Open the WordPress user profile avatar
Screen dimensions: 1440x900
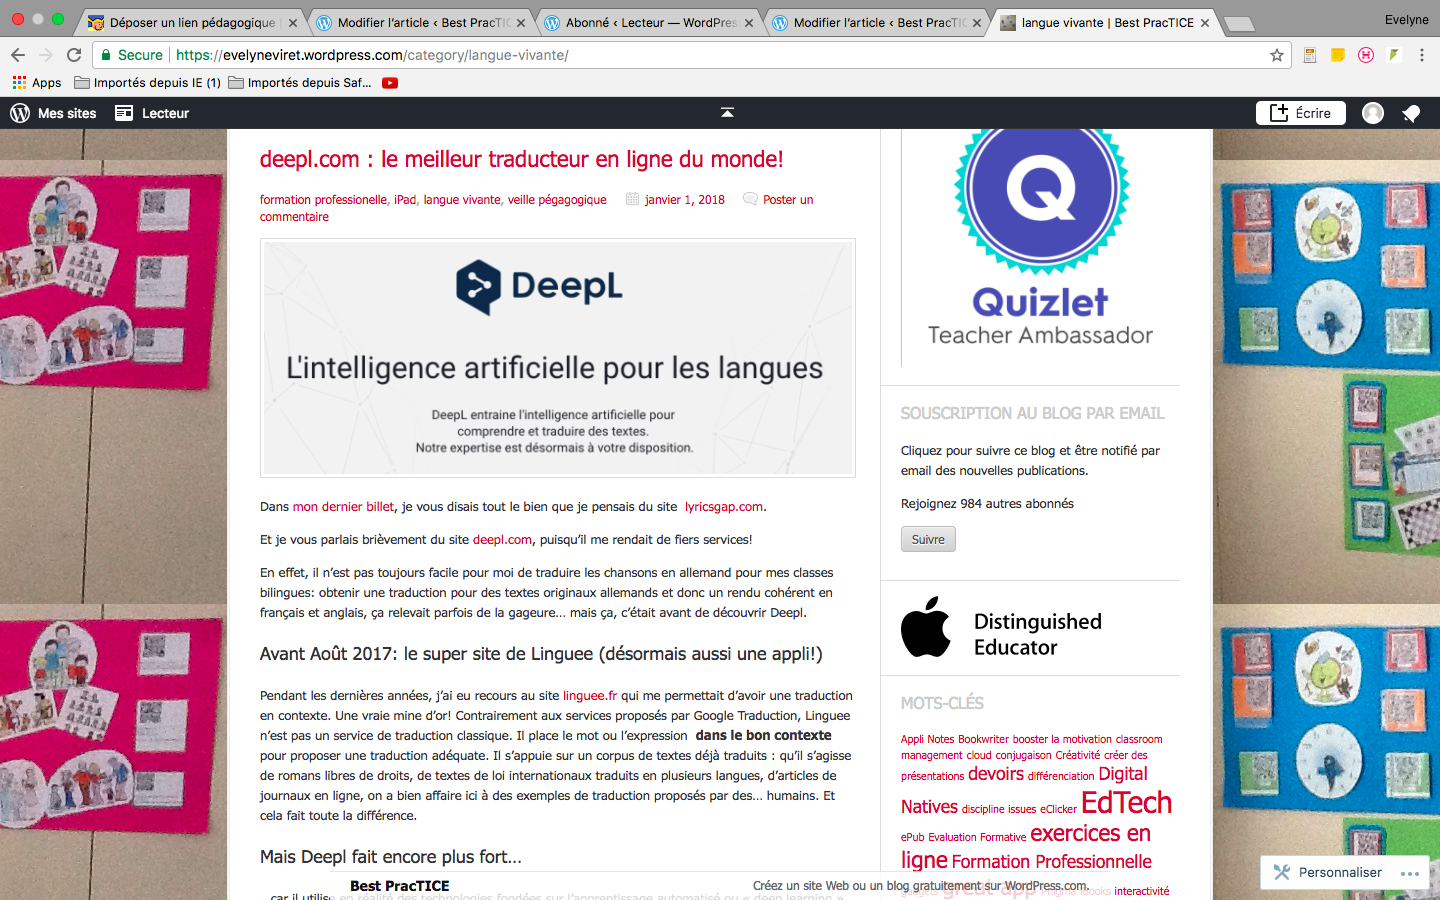click(1373, 113)
